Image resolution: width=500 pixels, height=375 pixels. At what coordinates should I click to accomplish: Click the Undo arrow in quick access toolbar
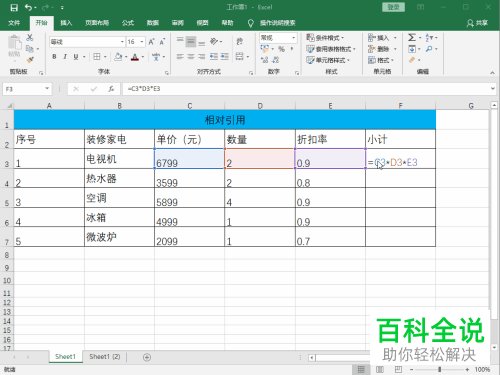pos(28,7)
